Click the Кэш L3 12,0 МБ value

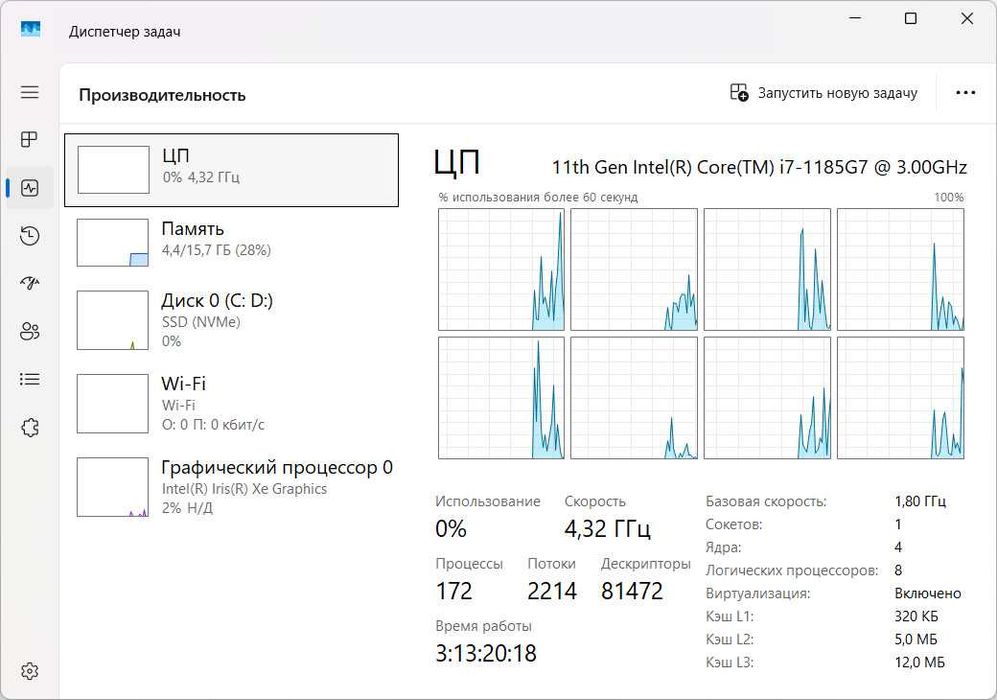click(x=919, y=662)
